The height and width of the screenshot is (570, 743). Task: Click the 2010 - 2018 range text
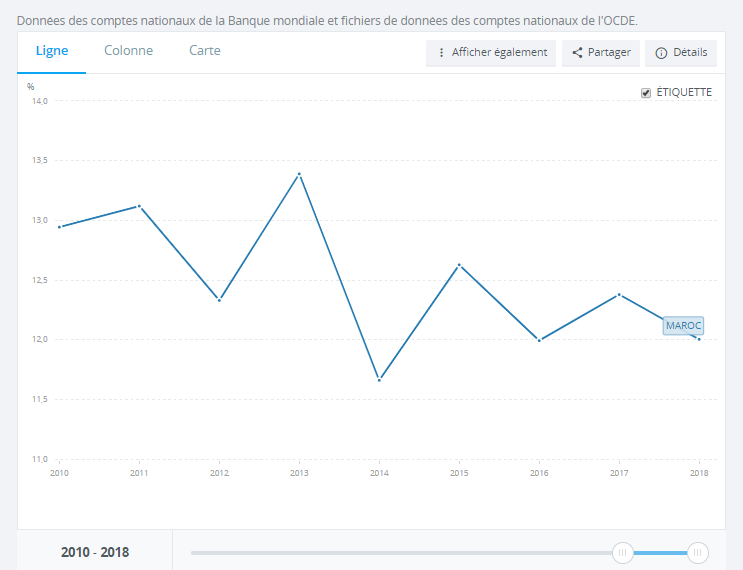[x=95, y=552]
